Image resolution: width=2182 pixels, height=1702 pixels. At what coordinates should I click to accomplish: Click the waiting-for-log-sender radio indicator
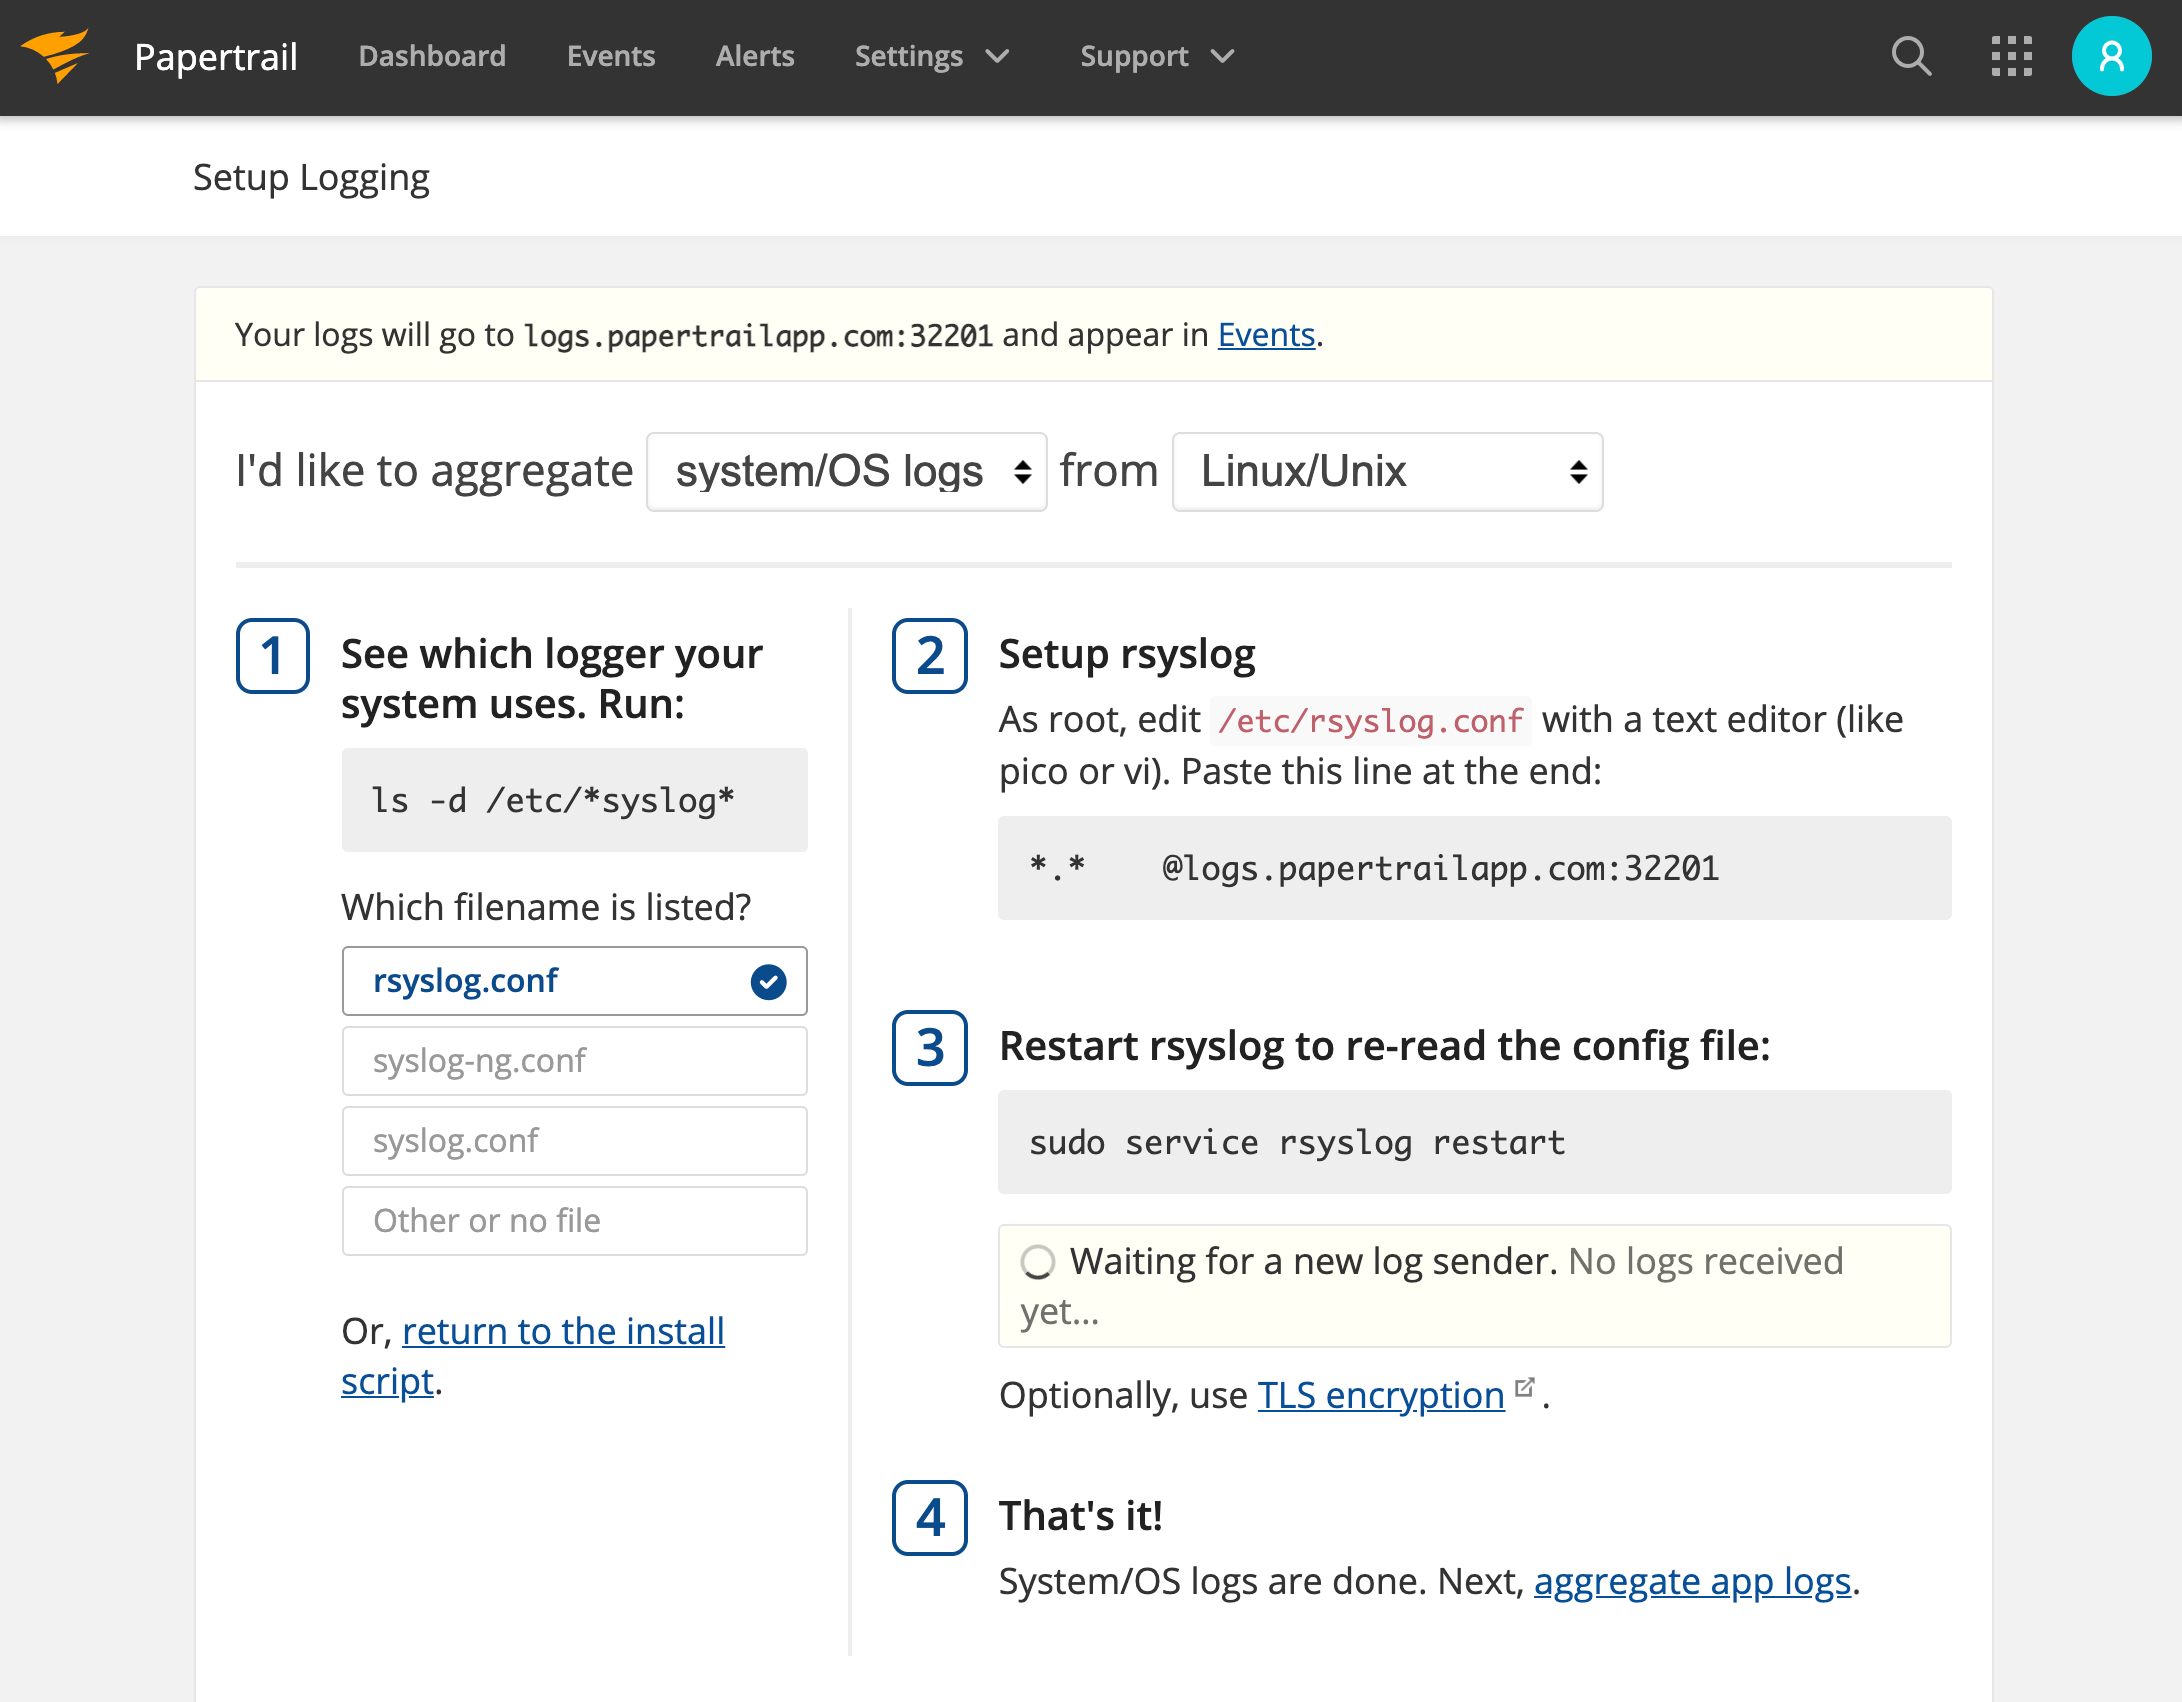coord(1039,1262)
